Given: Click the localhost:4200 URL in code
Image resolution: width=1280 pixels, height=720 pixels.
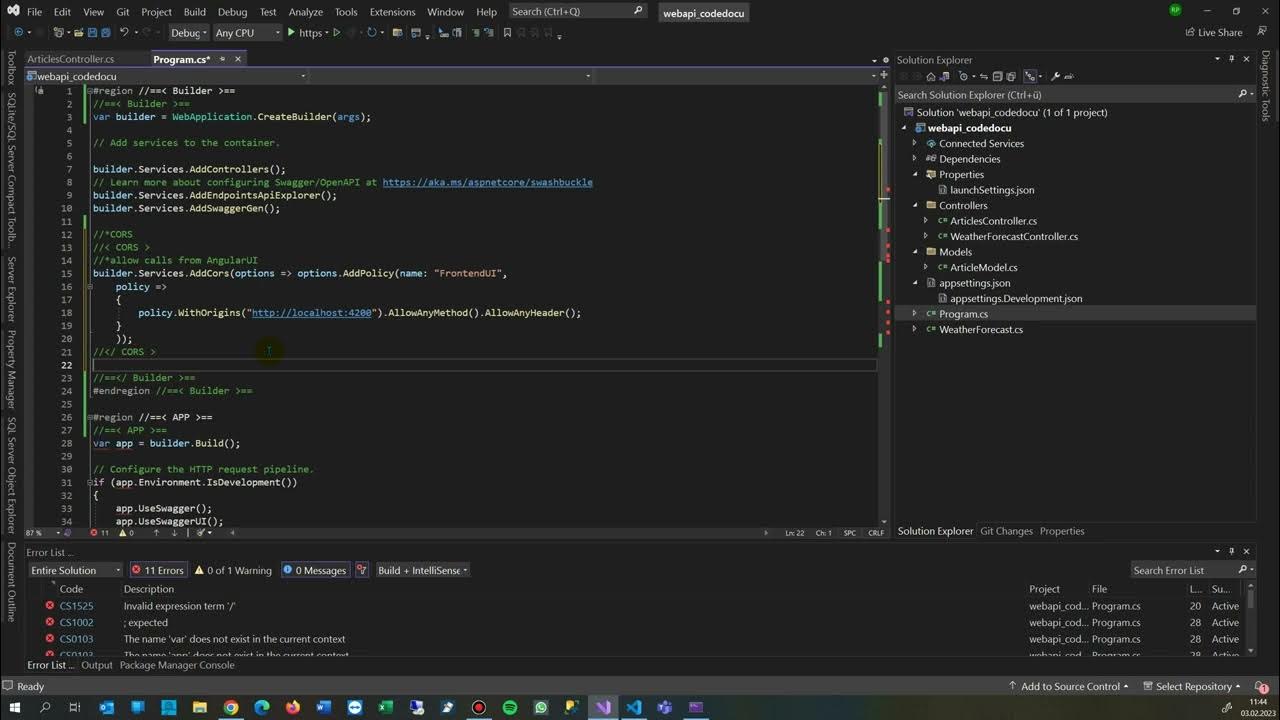Looking at the screenshot, I should [x=312, y=313].
